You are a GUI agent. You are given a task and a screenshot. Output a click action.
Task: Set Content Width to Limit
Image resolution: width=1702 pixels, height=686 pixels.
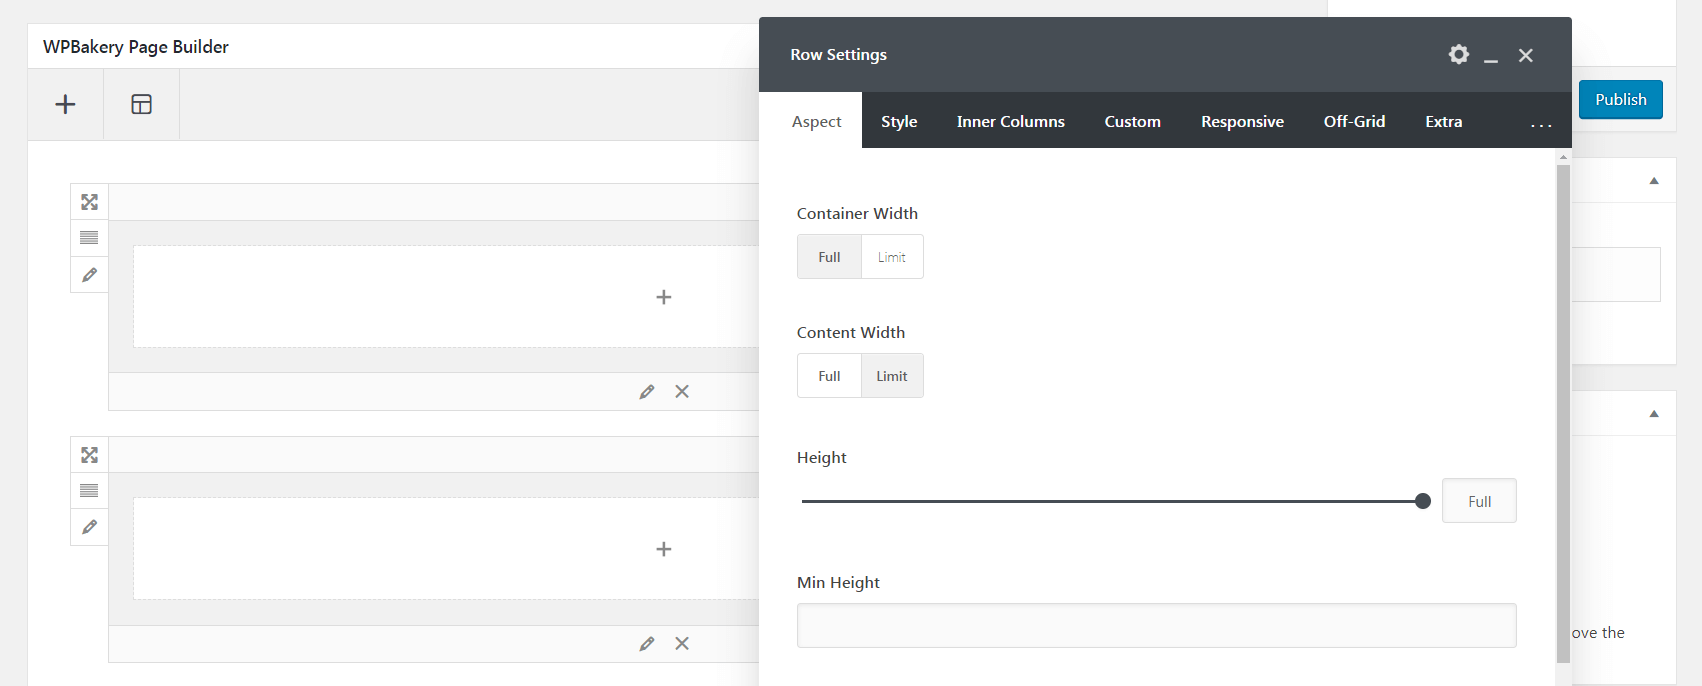[892, 376]
